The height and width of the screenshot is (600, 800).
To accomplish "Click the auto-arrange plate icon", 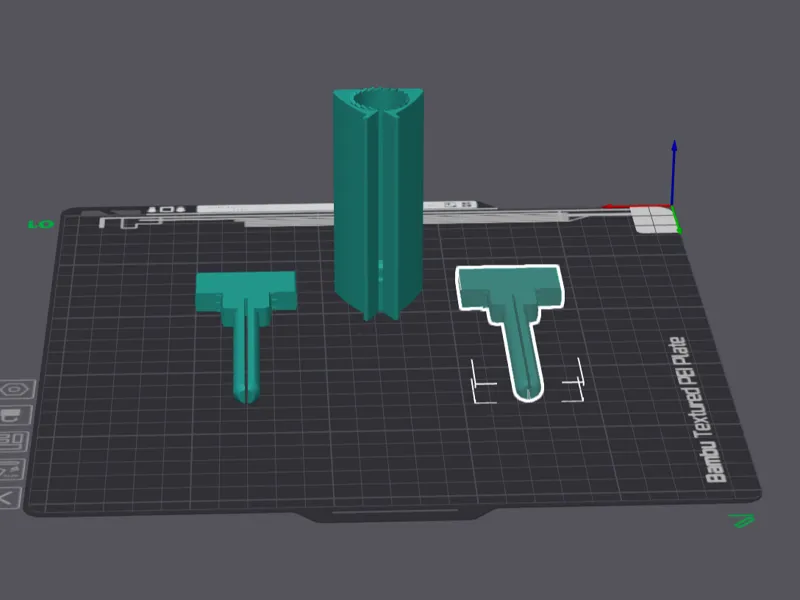I will coord(12,441).
